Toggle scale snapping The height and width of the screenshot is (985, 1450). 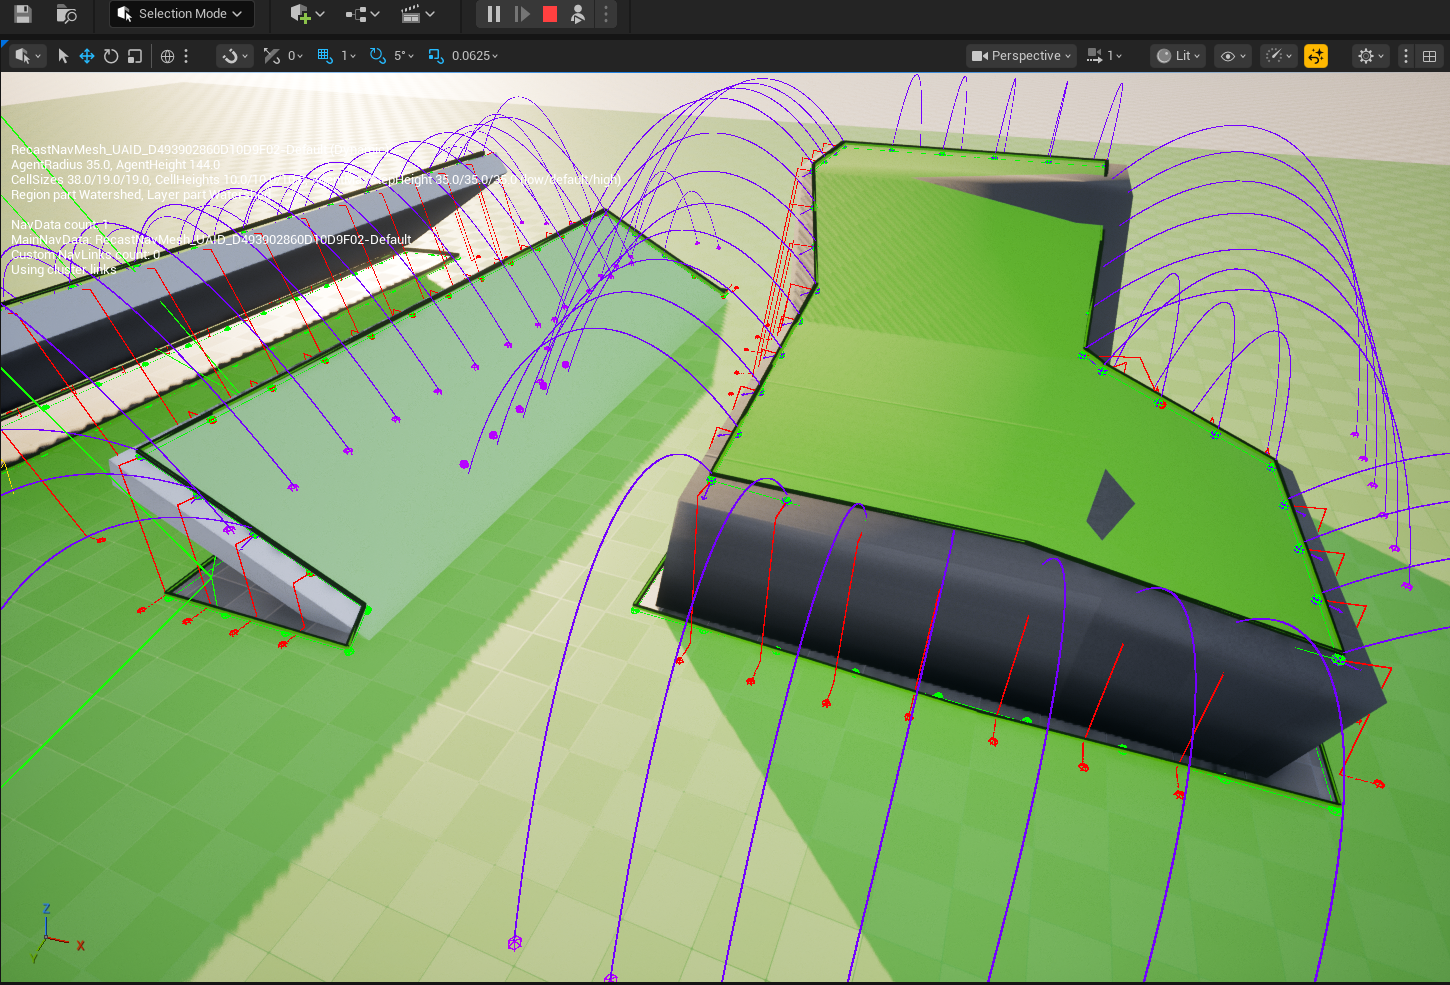(436, 56)
